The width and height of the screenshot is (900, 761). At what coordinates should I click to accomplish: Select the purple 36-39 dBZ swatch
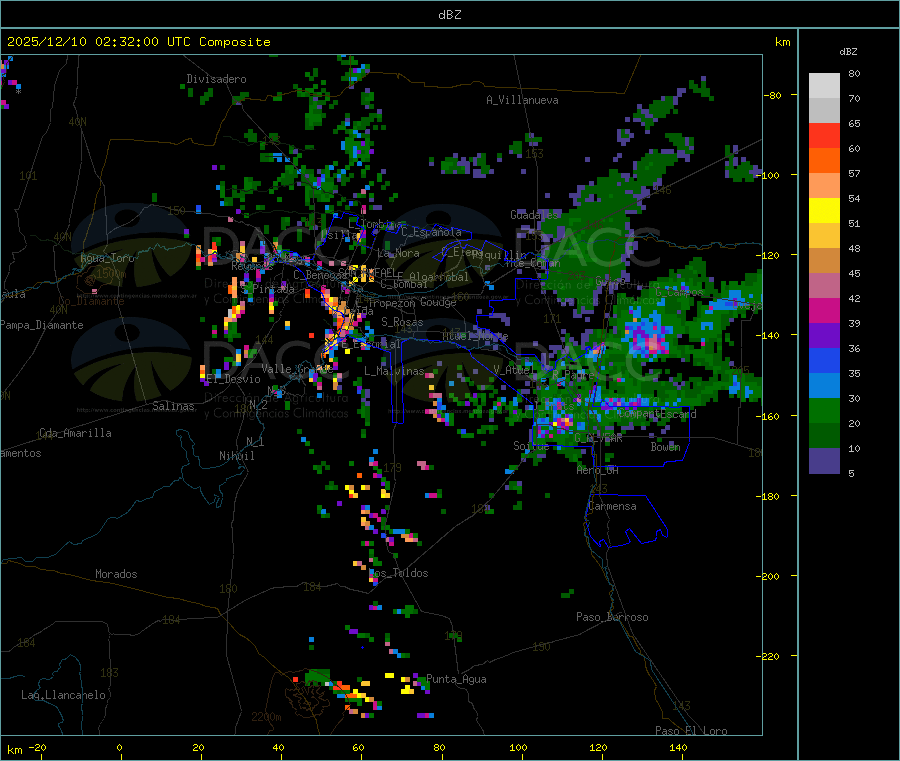click(x=824, y=336)
